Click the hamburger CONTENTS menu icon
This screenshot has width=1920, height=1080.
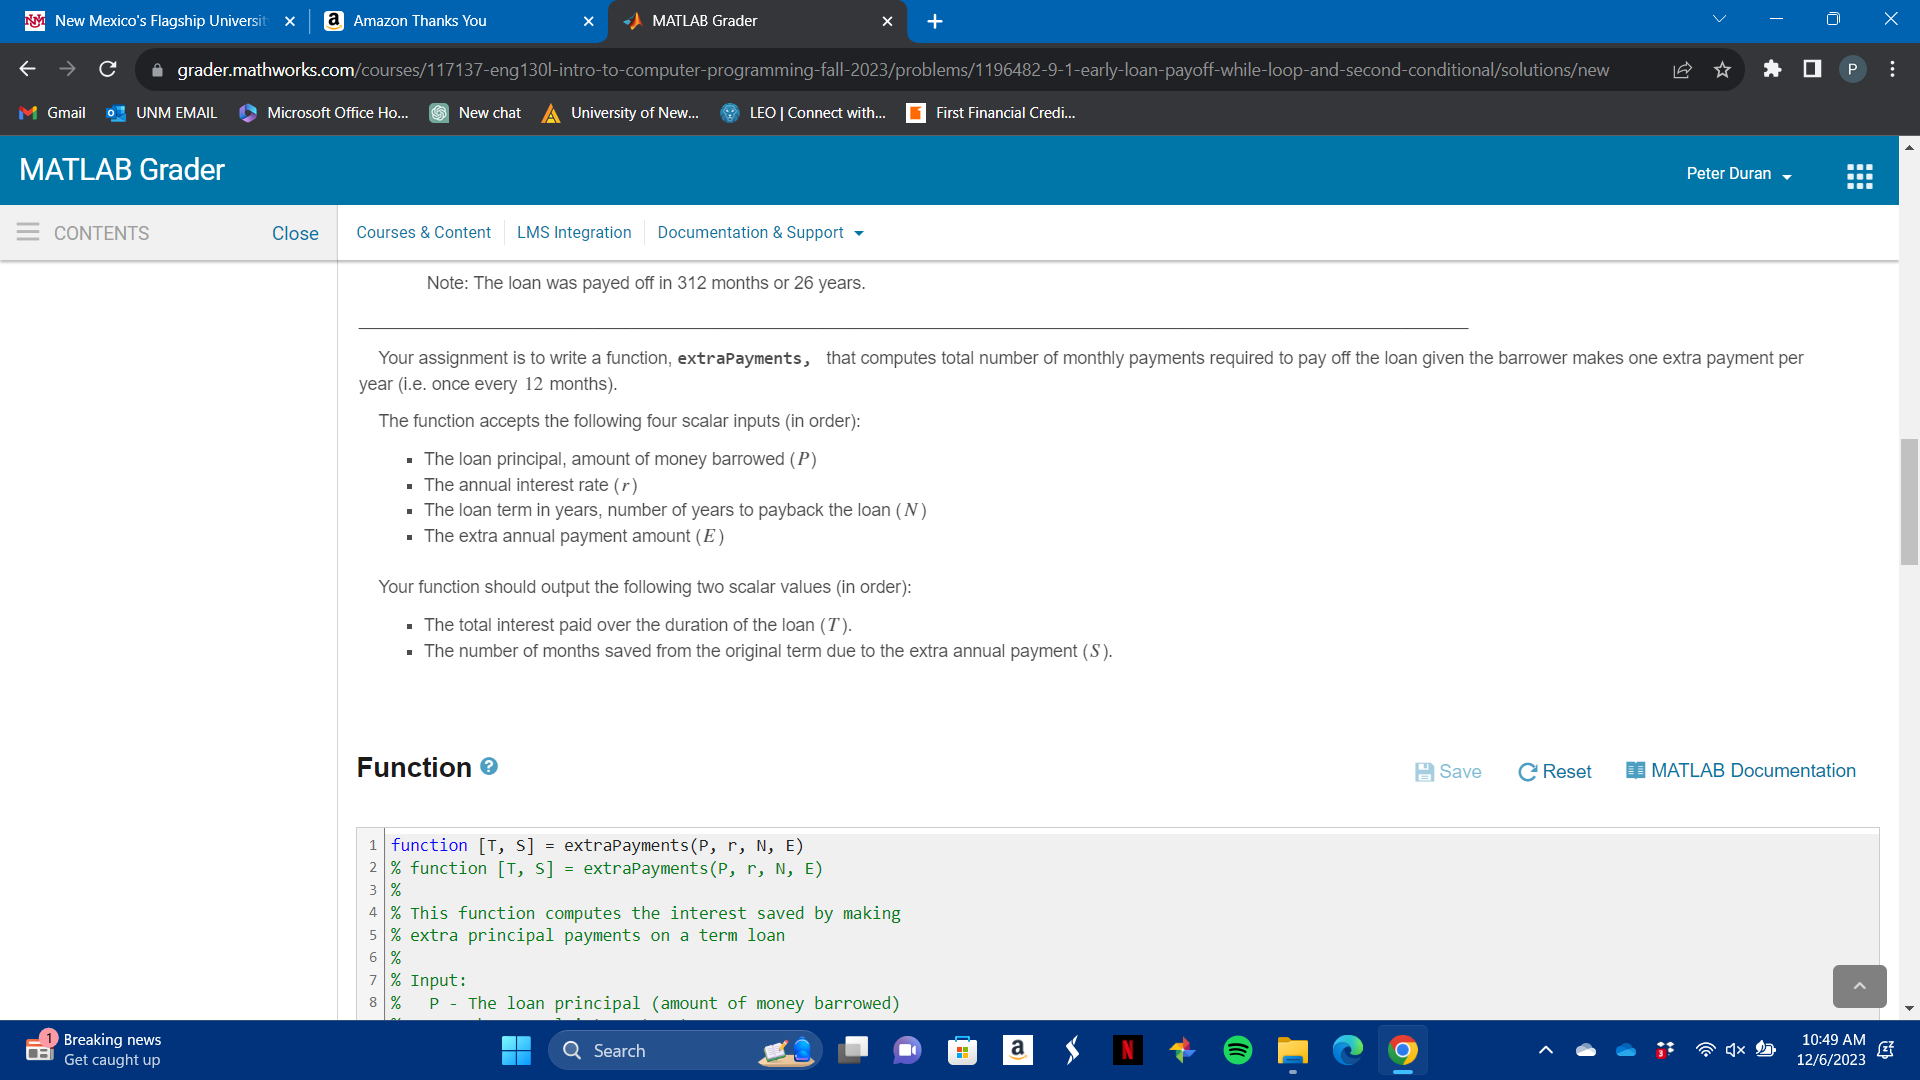[x=28, y=232]
